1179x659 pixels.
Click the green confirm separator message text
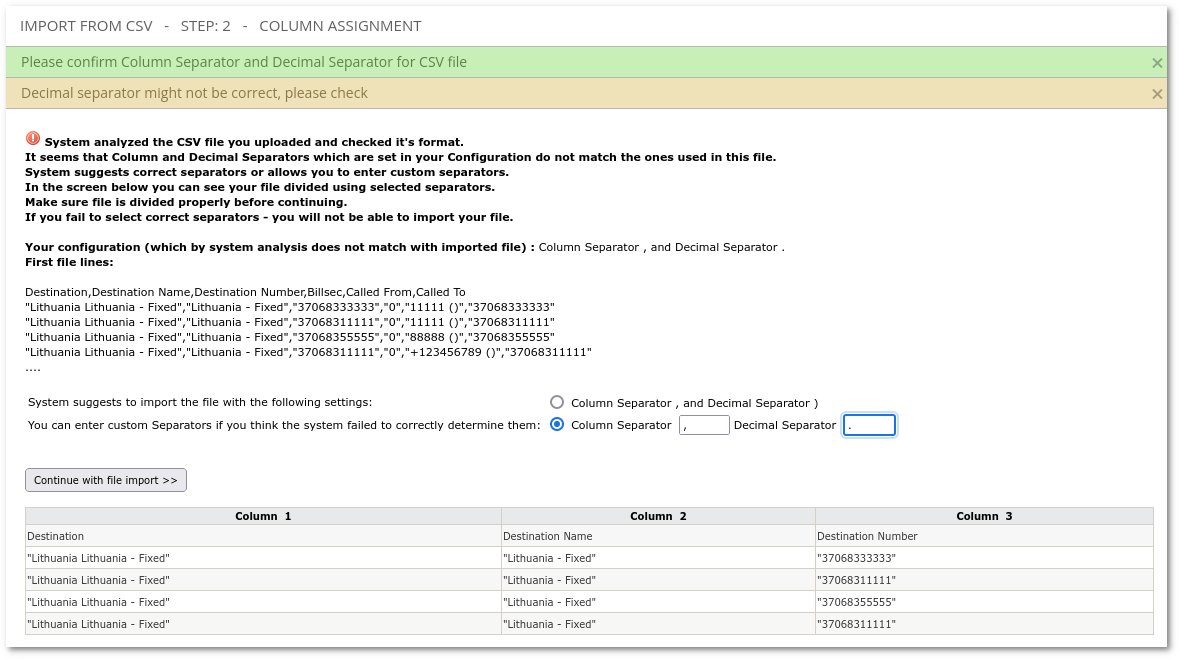click(244, 62)
